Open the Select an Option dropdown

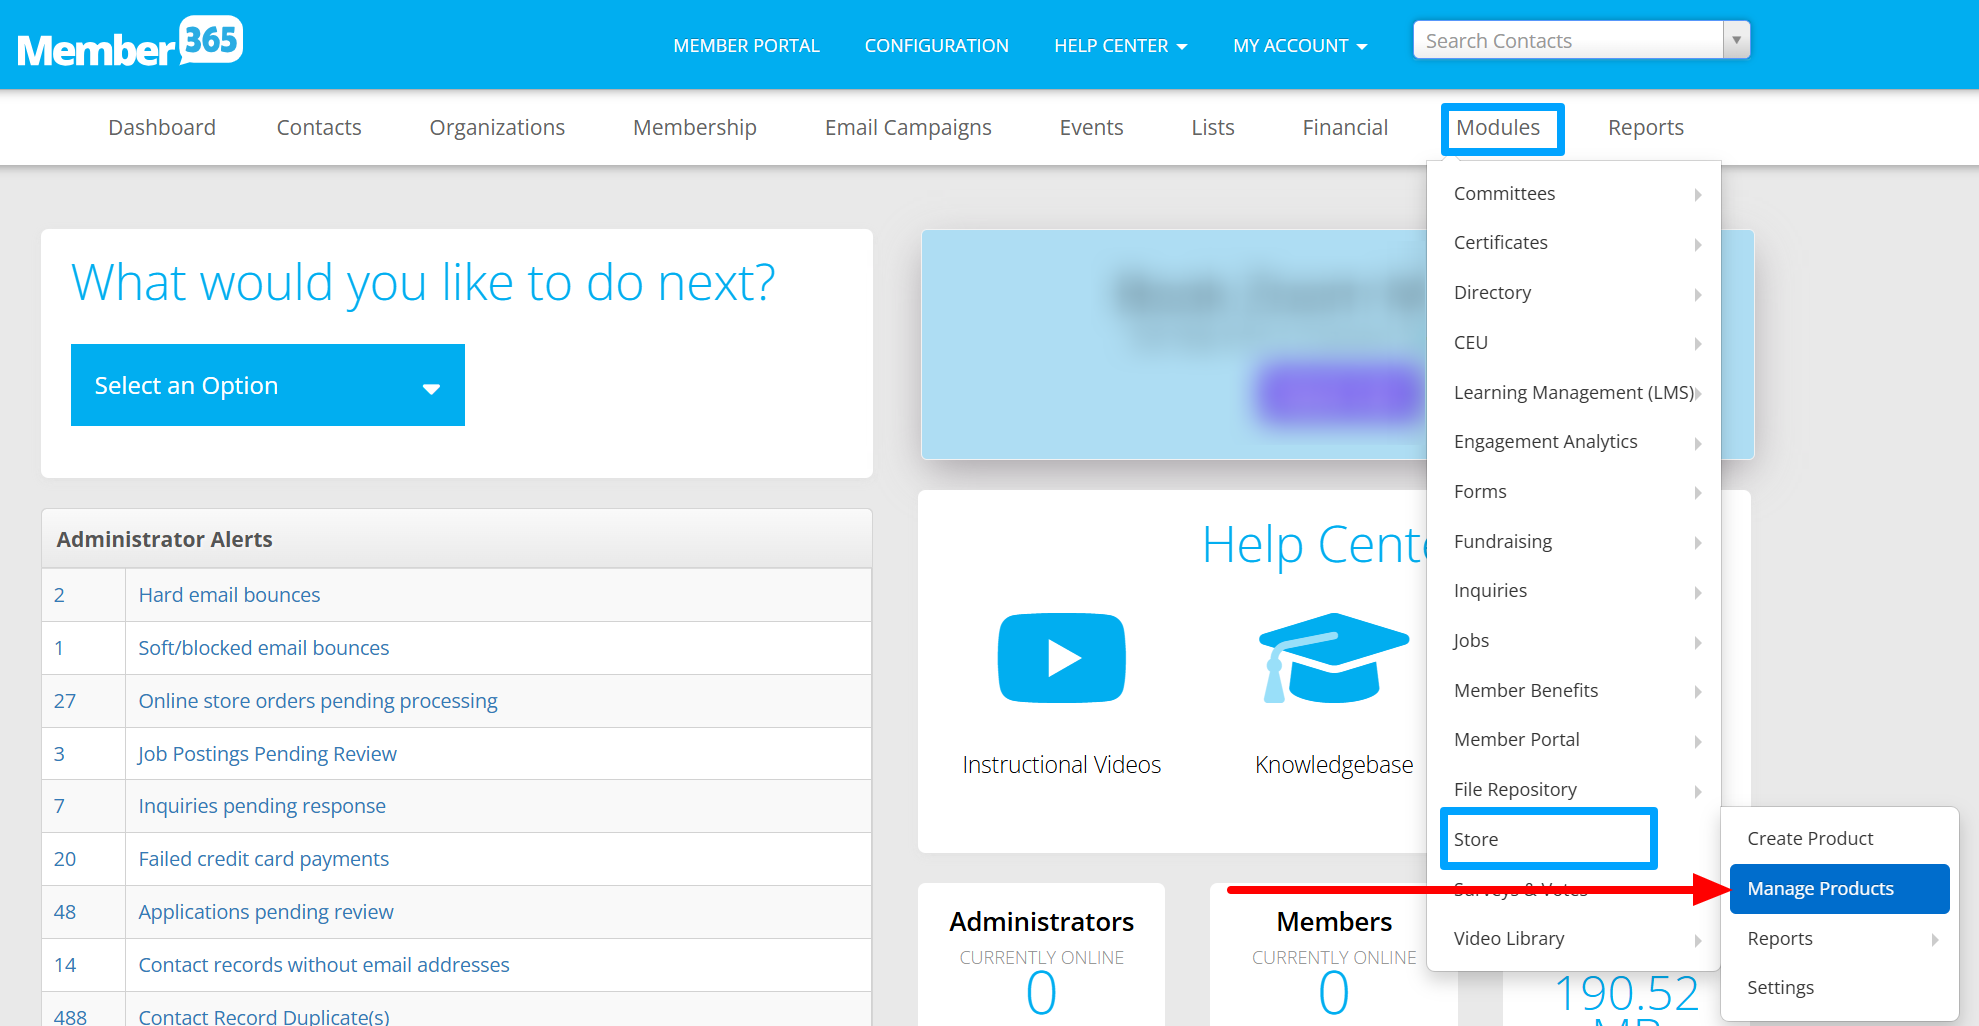268,385
